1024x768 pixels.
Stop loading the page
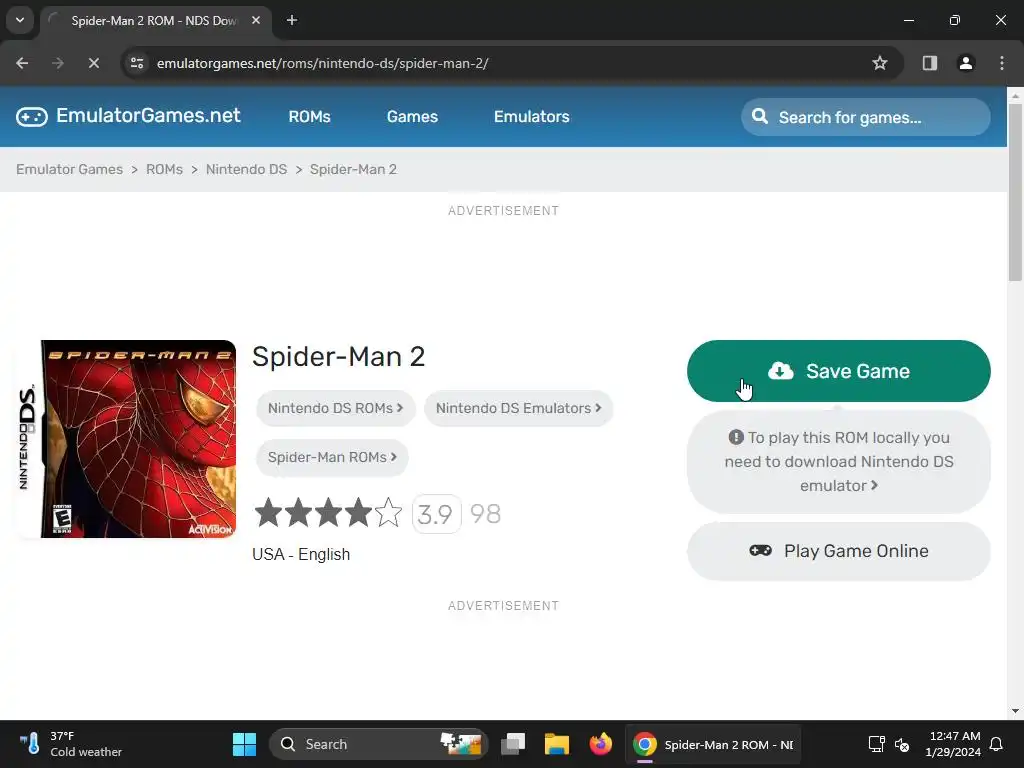pyautogui.click(x=93, y=63)
